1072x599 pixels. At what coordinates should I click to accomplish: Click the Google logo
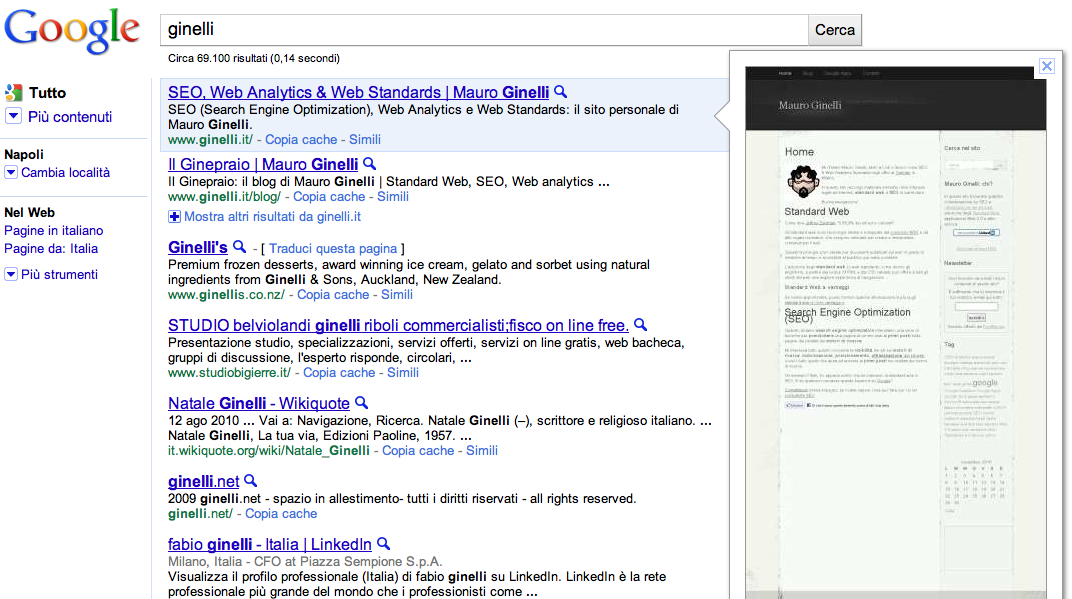coord(71,30)
